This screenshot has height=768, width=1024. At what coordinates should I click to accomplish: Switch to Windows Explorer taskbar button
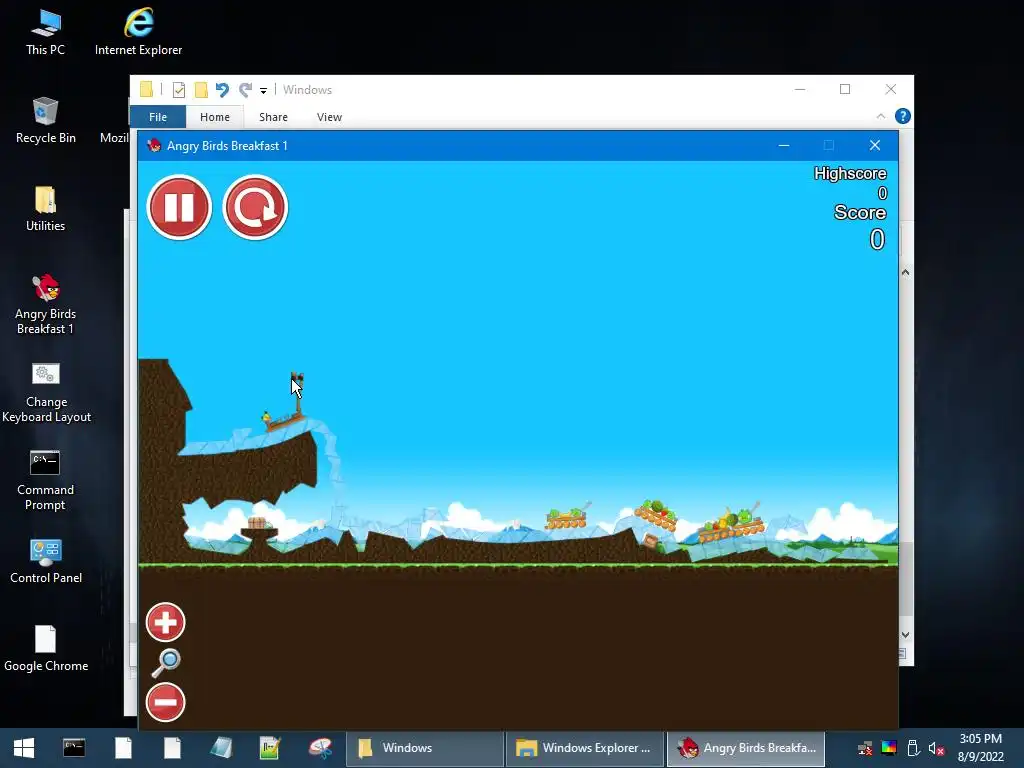point(584,748)
